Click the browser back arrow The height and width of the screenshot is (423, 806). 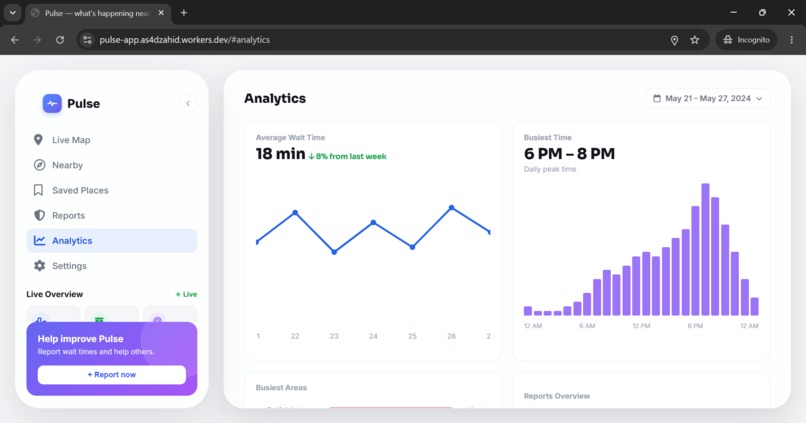click(x=14, y=40)
